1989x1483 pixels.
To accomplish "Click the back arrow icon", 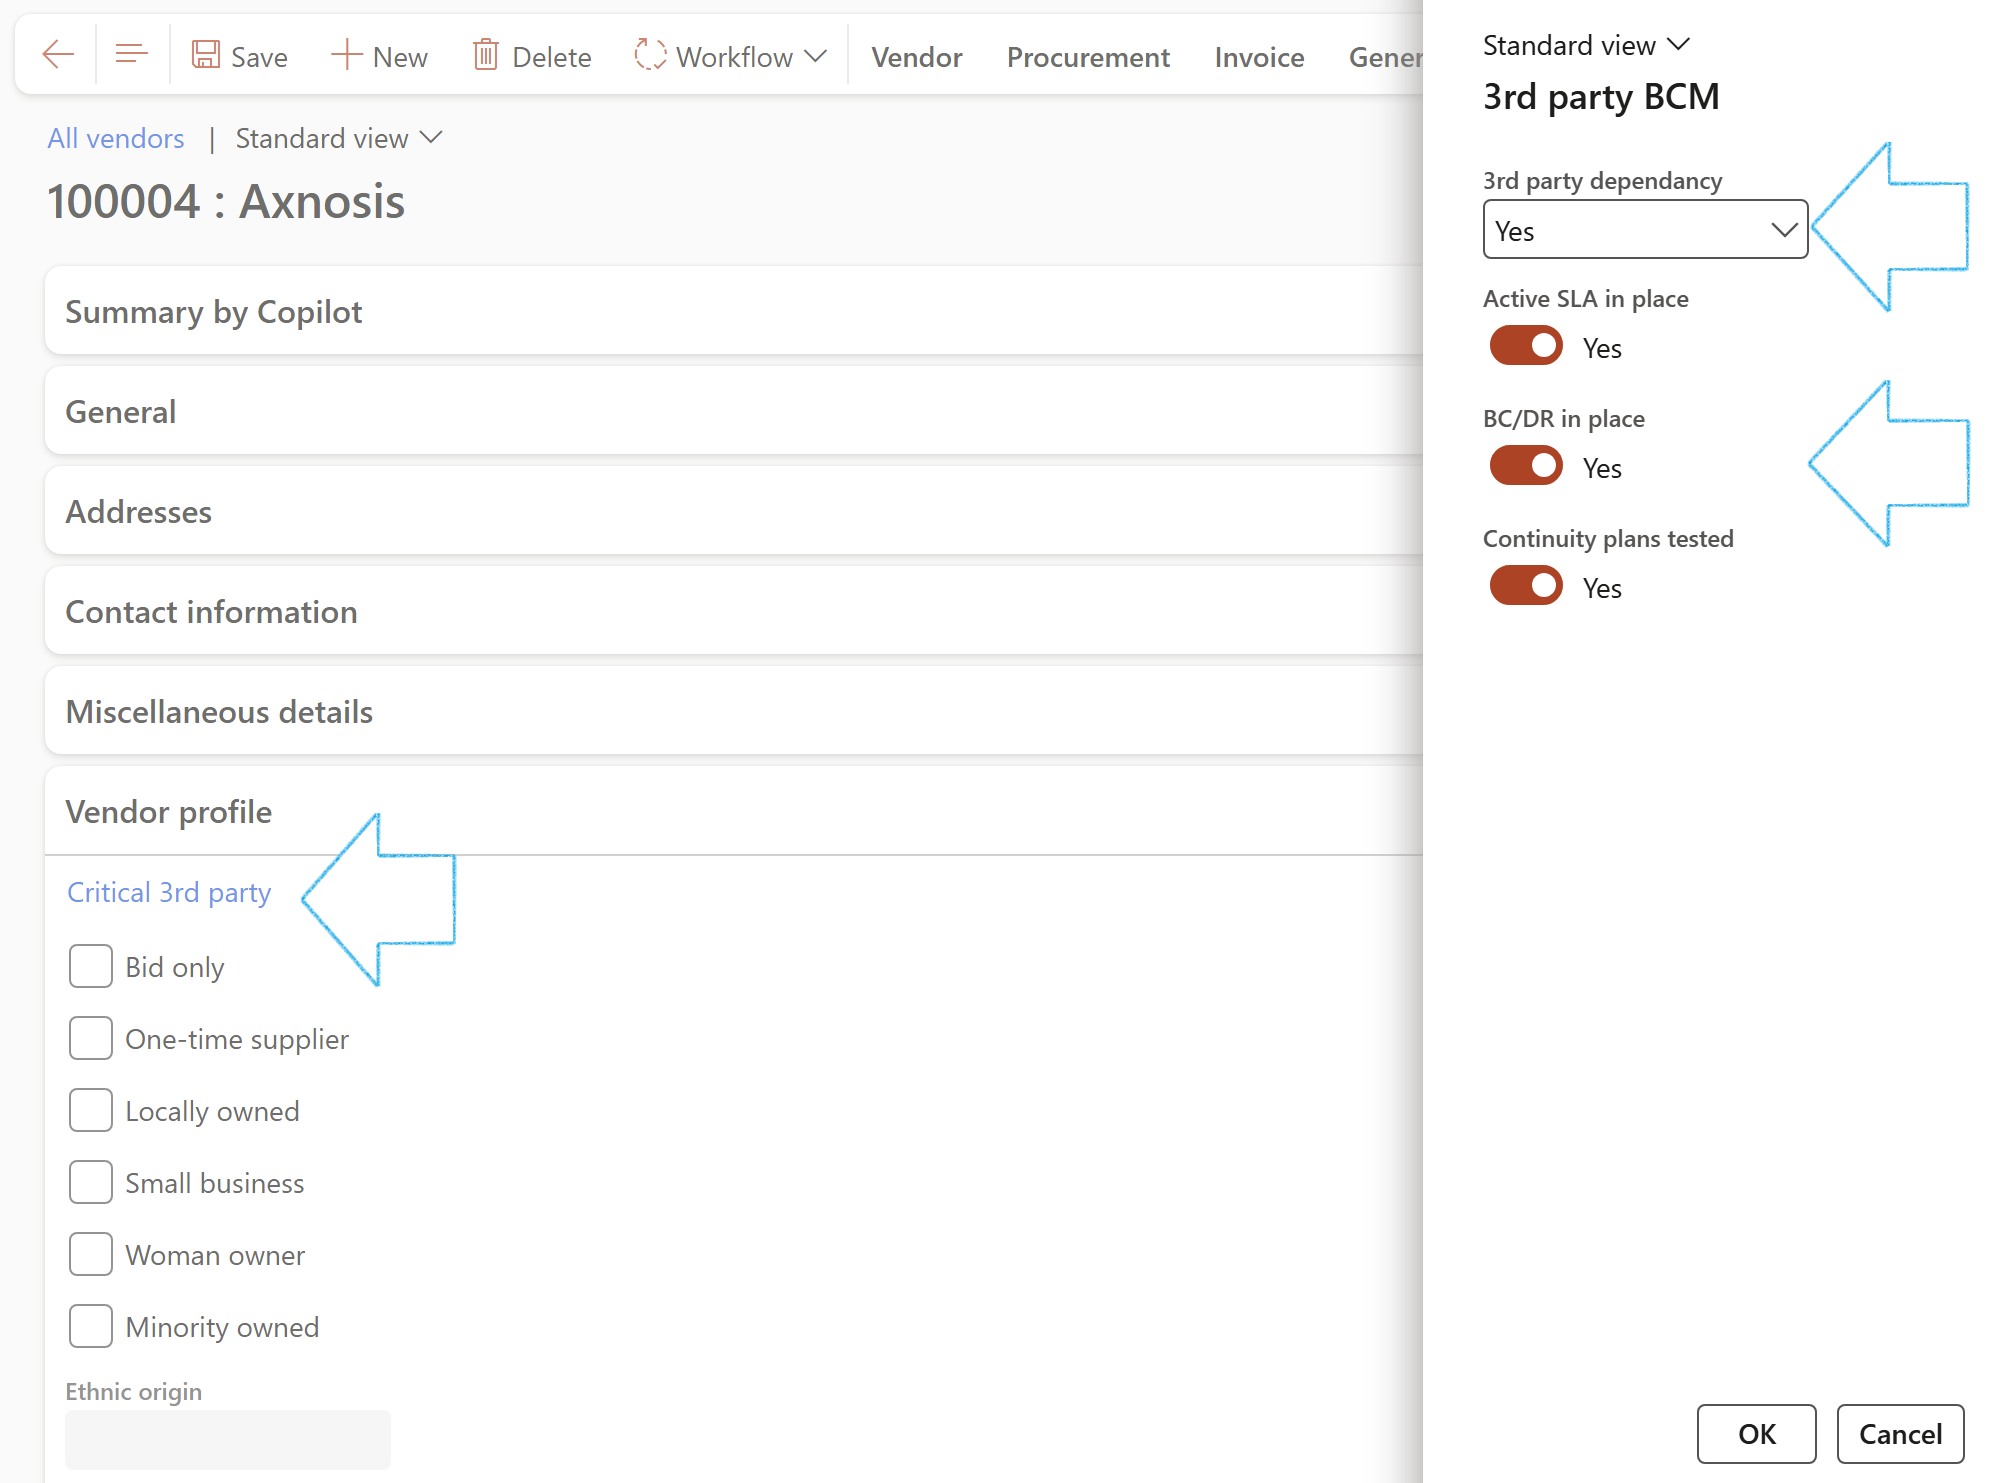I will [58, 55].
